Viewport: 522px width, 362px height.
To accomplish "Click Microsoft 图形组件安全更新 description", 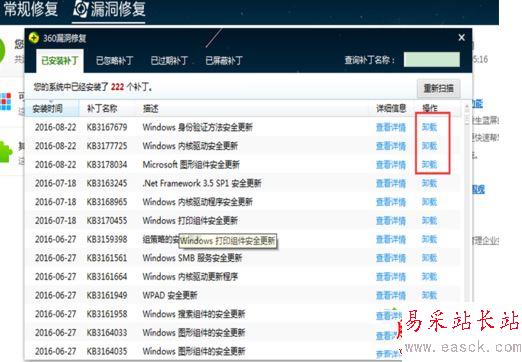I will [x=191, y=164].
